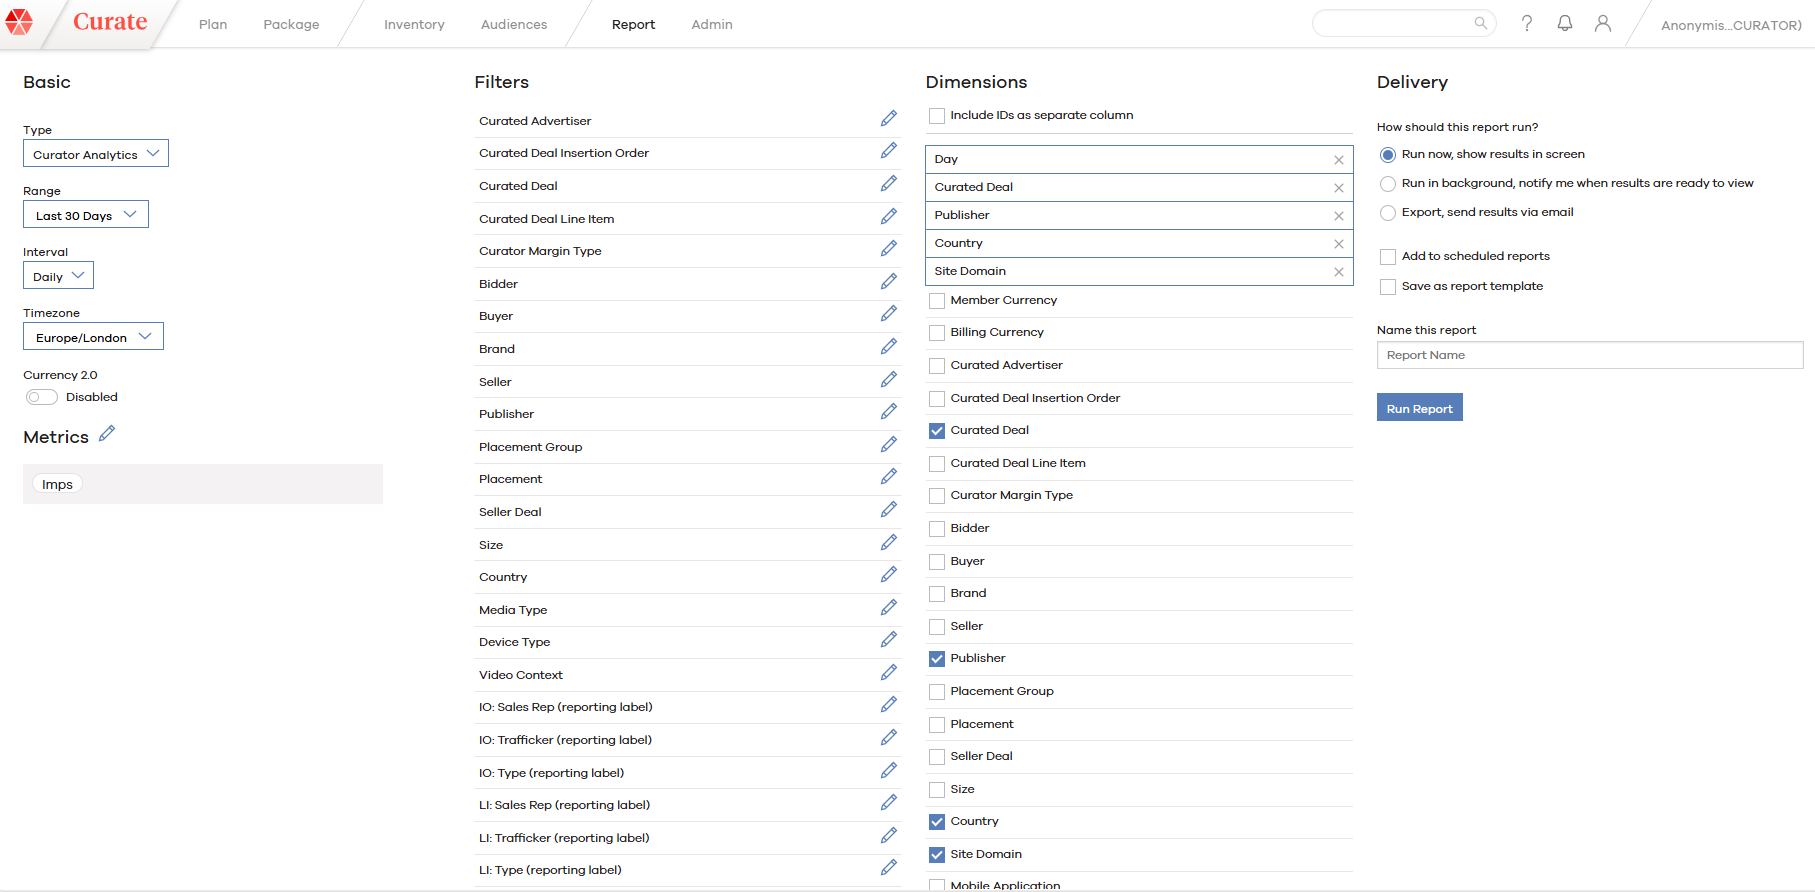Click the pencil icon next to Metrics
Viewport: 1815px width, 892px height.
click(x=107, y=434)
